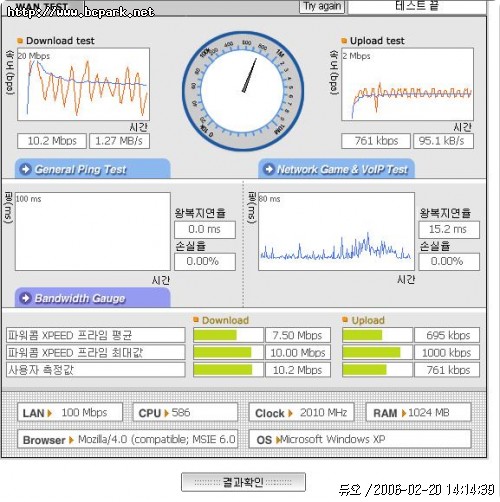Click the VoIP test 0.00% loss field
This screenshot has width=500, height=502.
click(x=449, y=262)
